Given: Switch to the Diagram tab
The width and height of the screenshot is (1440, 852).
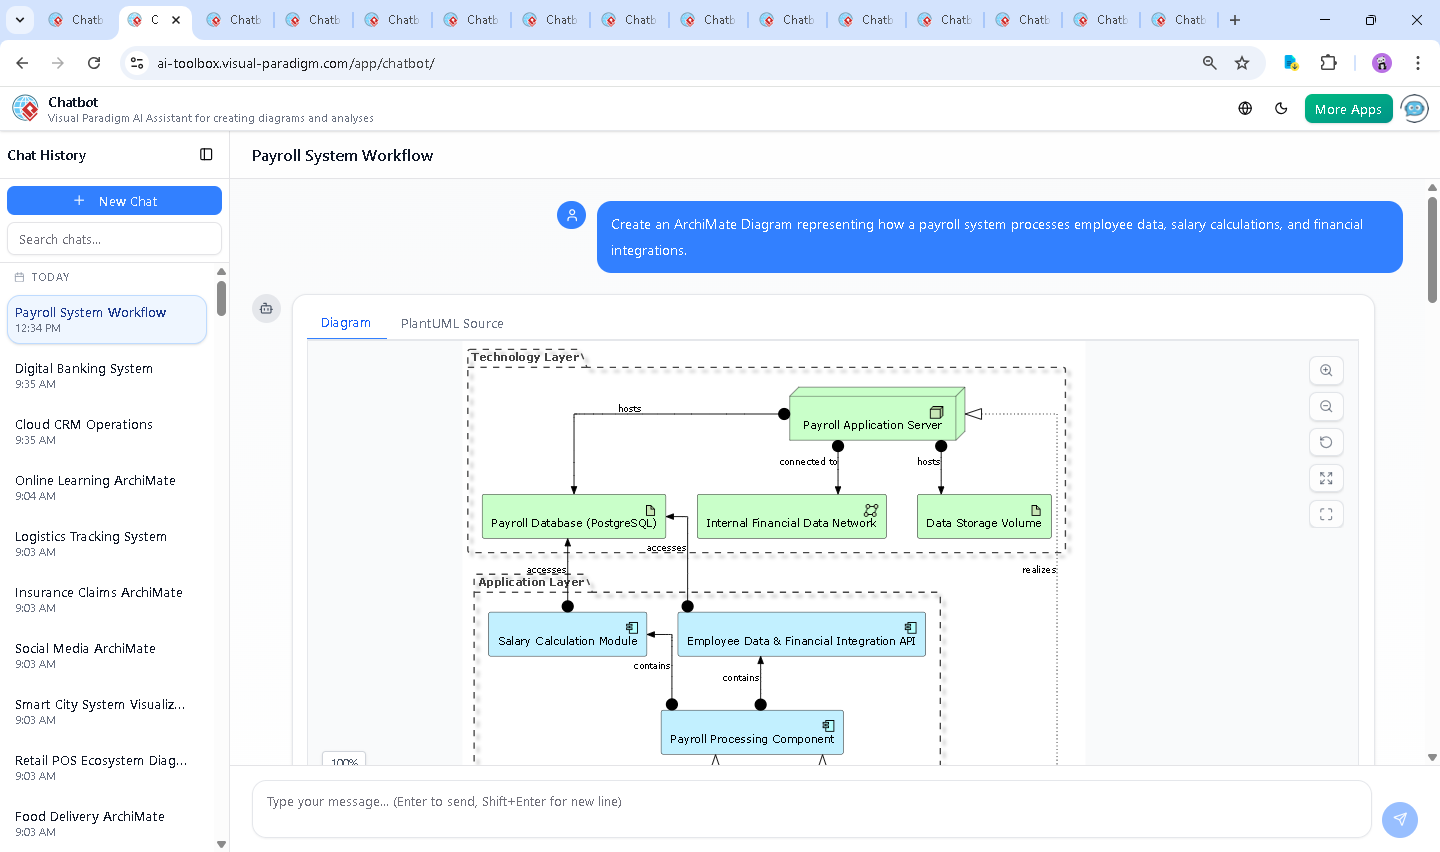Looking at the screenshot, I should tap(346, 323).
